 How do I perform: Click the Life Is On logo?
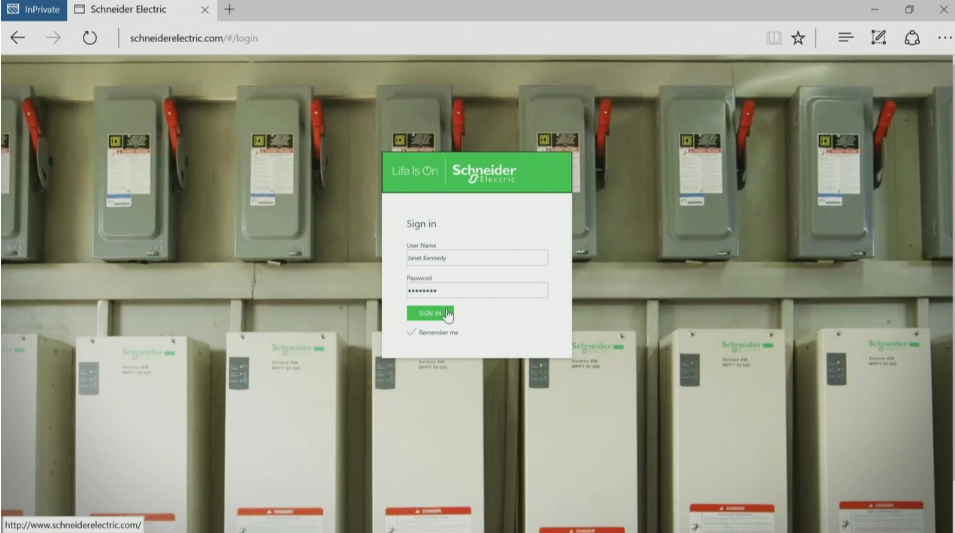415,171
